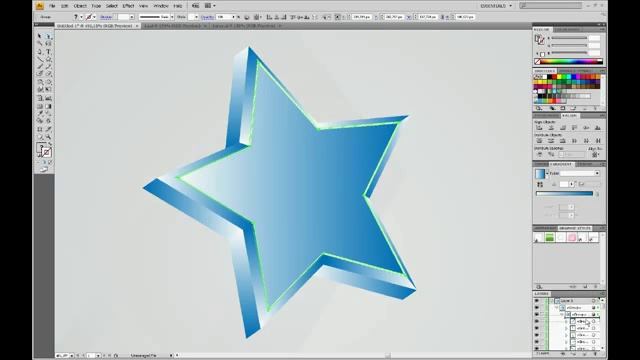Hide Layer 1 using its eye icon

[537, 301]
